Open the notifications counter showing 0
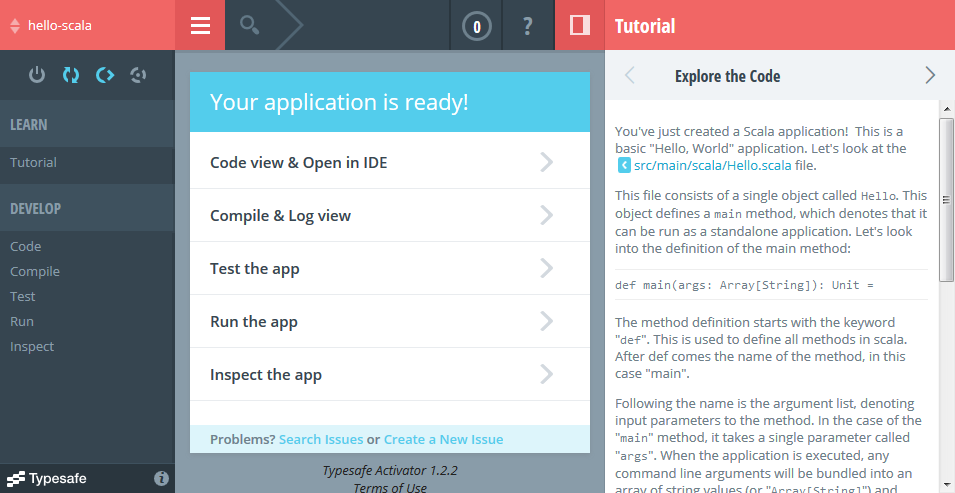 pyautogui.click(x=477, y=26)
